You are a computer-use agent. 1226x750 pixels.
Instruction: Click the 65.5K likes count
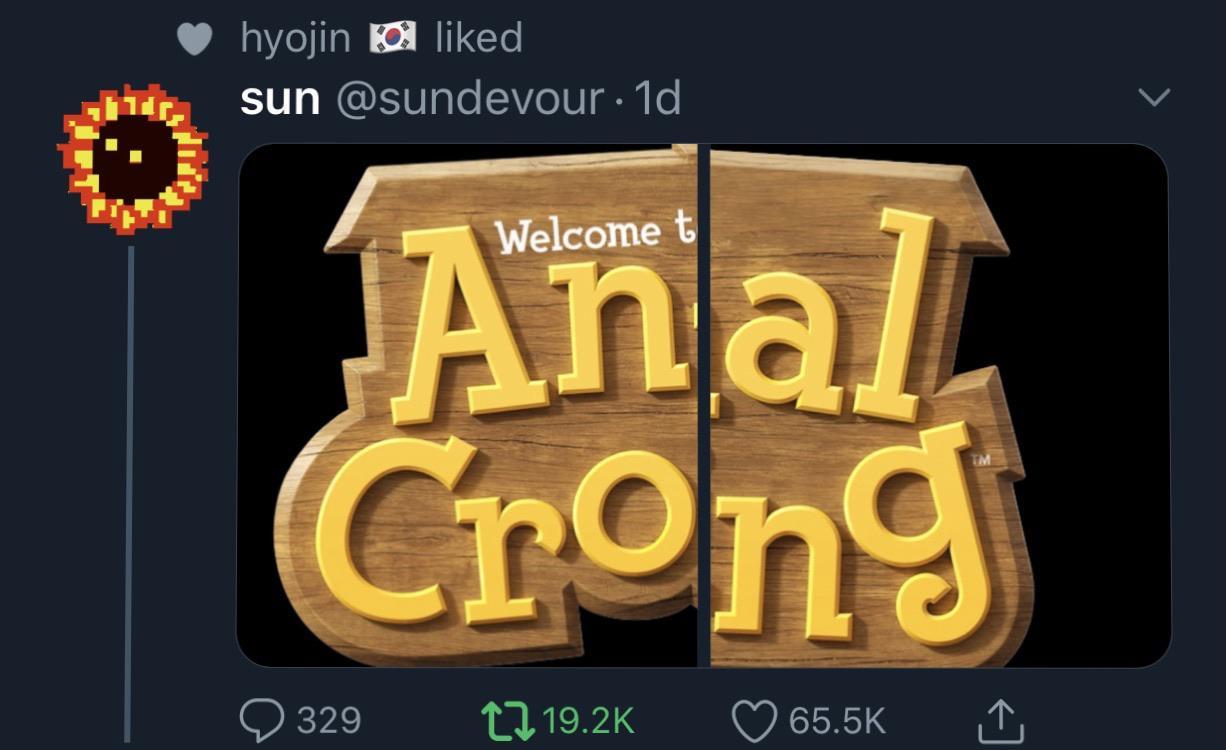pos(837,720)
